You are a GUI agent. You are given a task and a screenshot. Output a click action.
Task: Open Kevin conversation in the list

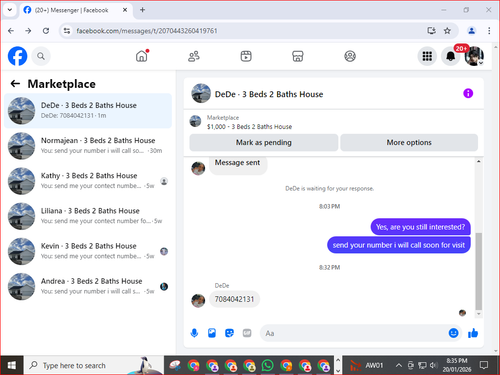coord(88,251)
